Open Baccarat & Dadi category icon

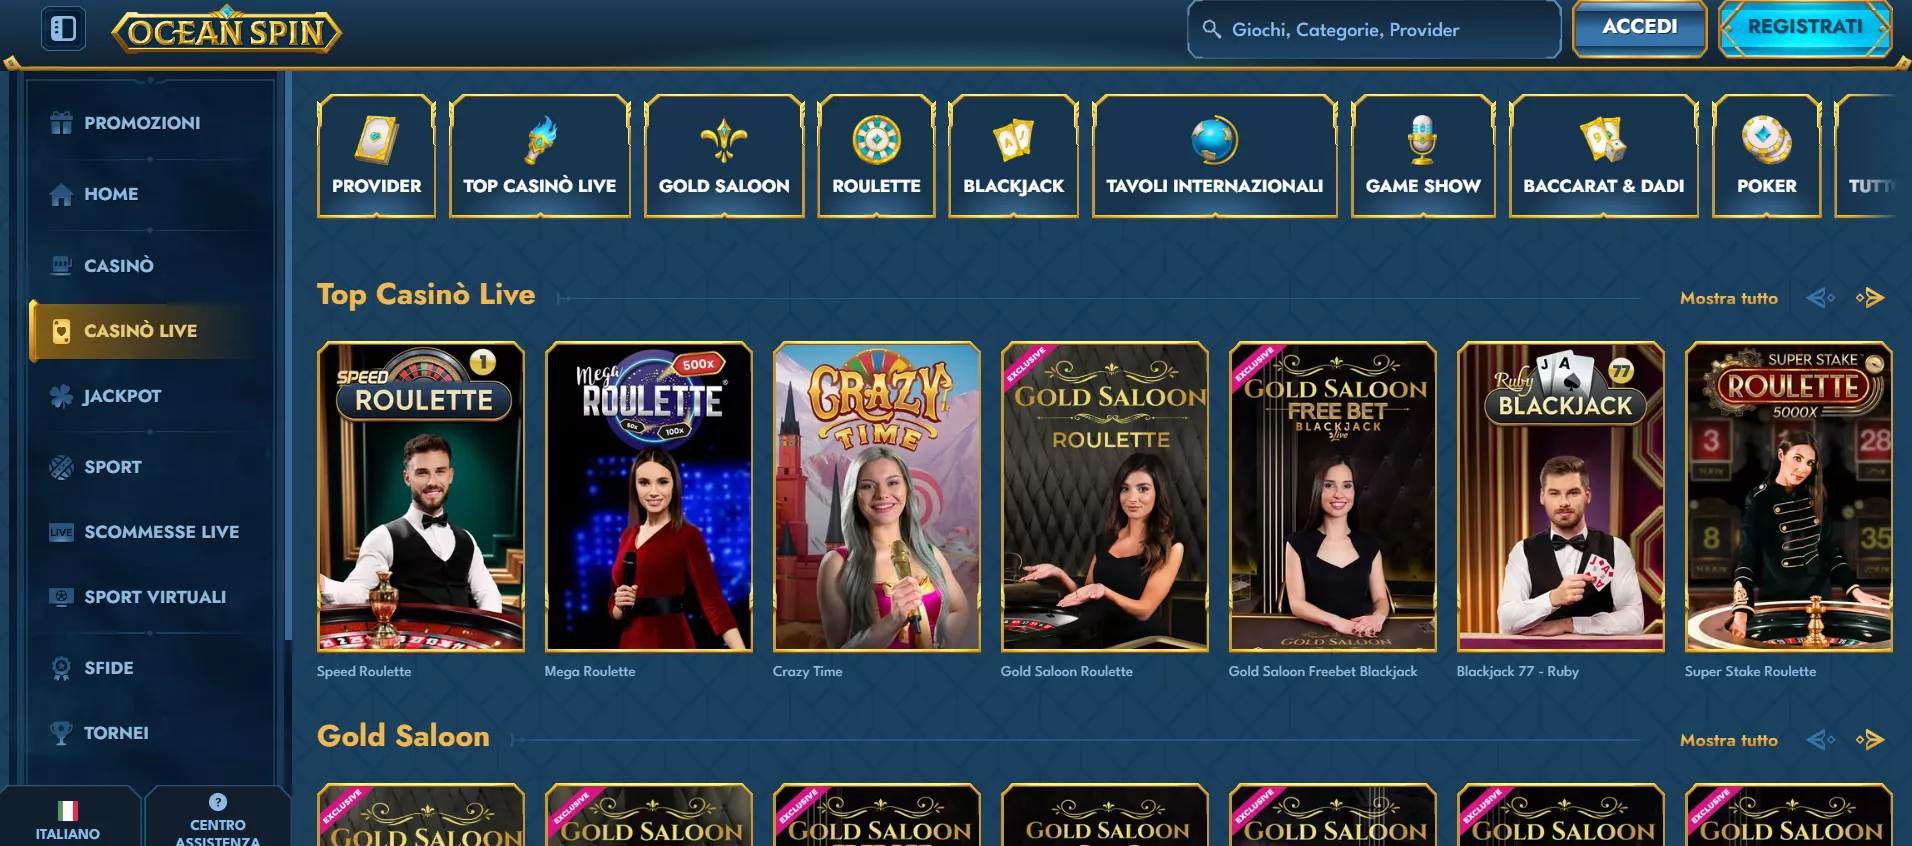(1603, 140)
